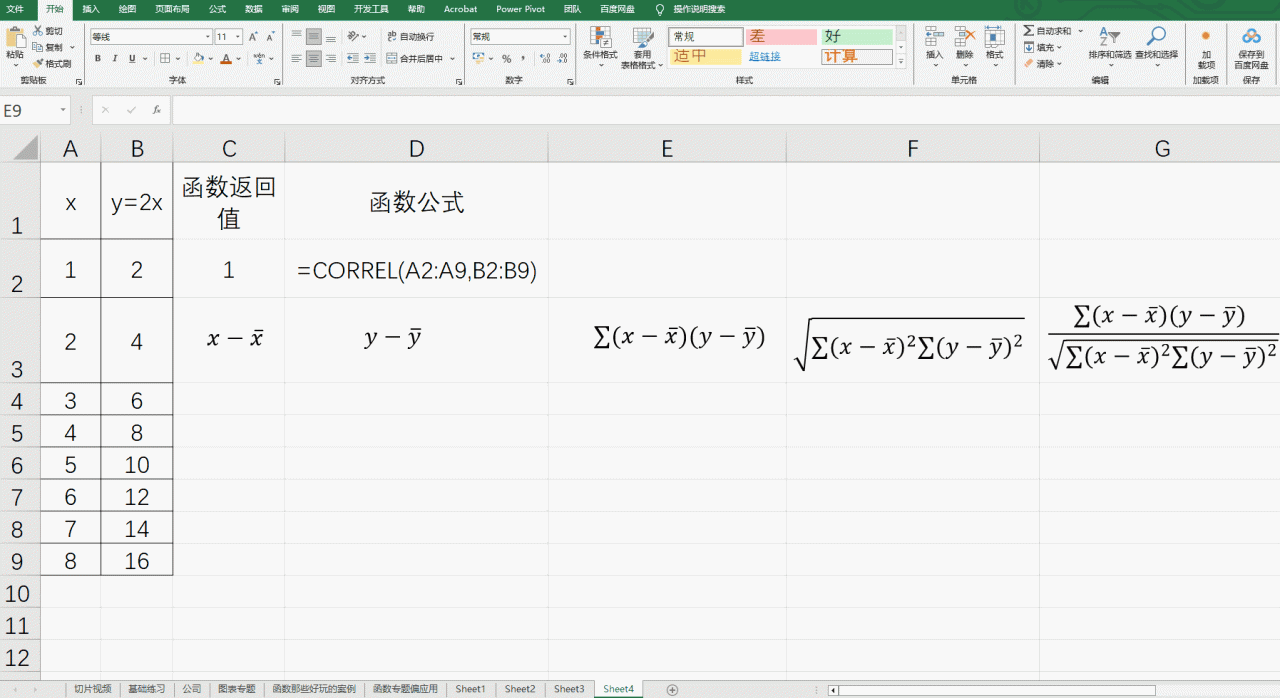The image size is (1280, 698).
Task: Click Merge and Center (合并后居中)
Action: (414, 59)
